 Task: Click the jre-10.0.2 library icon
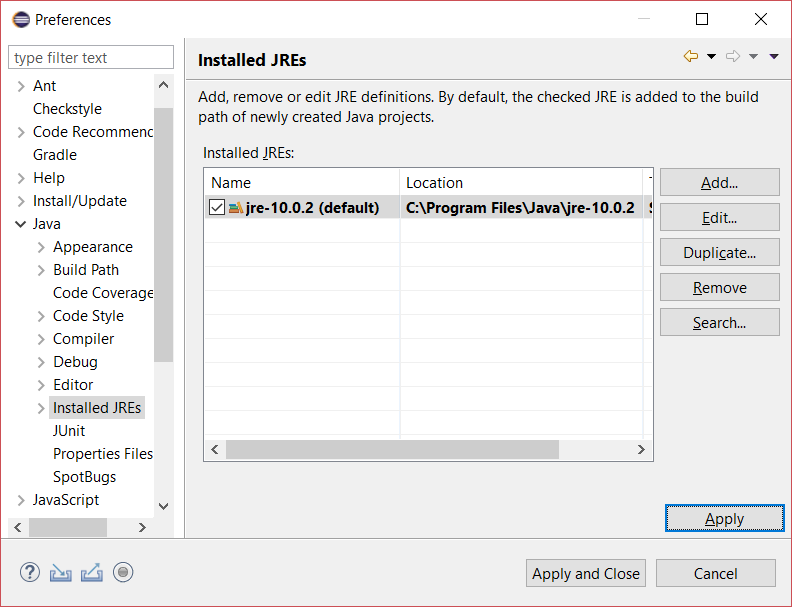click(x=236, y=208)
